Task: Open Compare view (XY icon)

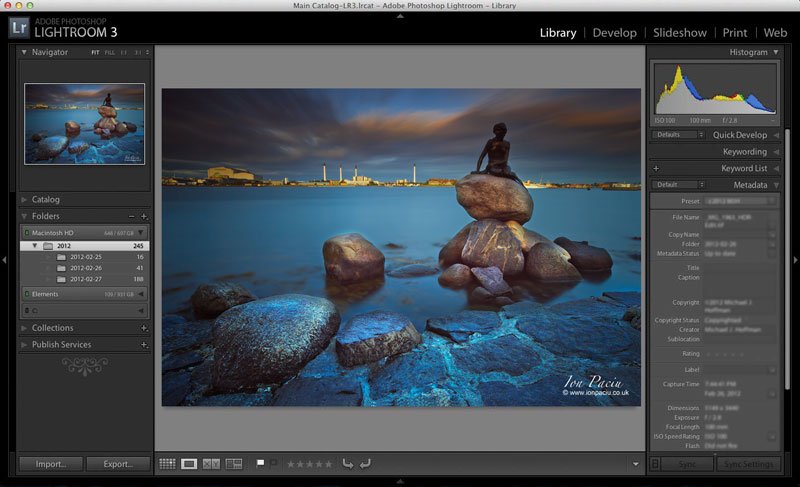Action: click(x=211, y=464)
